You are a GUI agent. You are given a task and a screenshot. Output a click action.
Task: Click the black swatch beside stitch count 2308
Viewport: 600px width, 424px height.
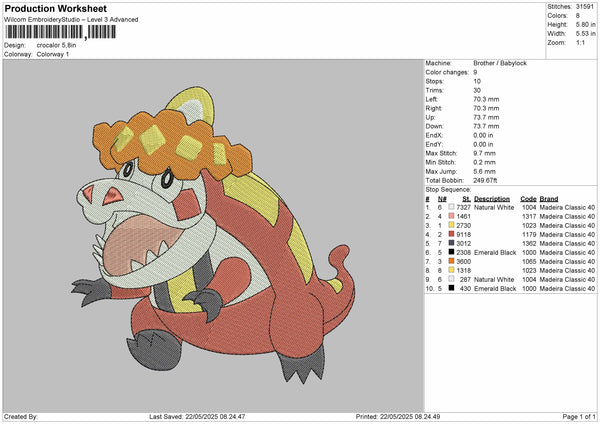452,252
